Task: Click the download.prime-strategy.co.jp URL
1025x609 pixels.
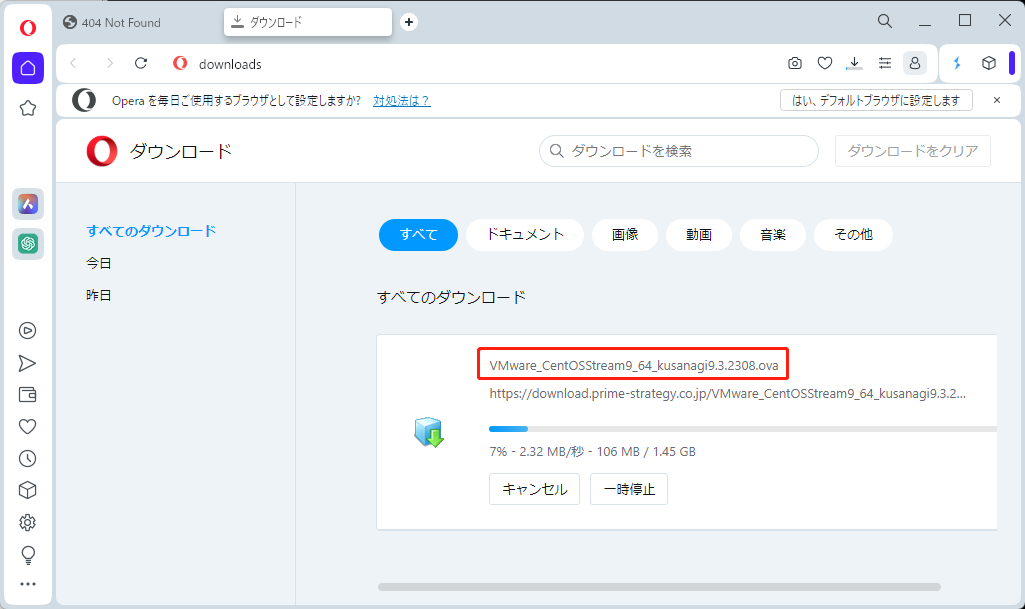Action: 727,393
